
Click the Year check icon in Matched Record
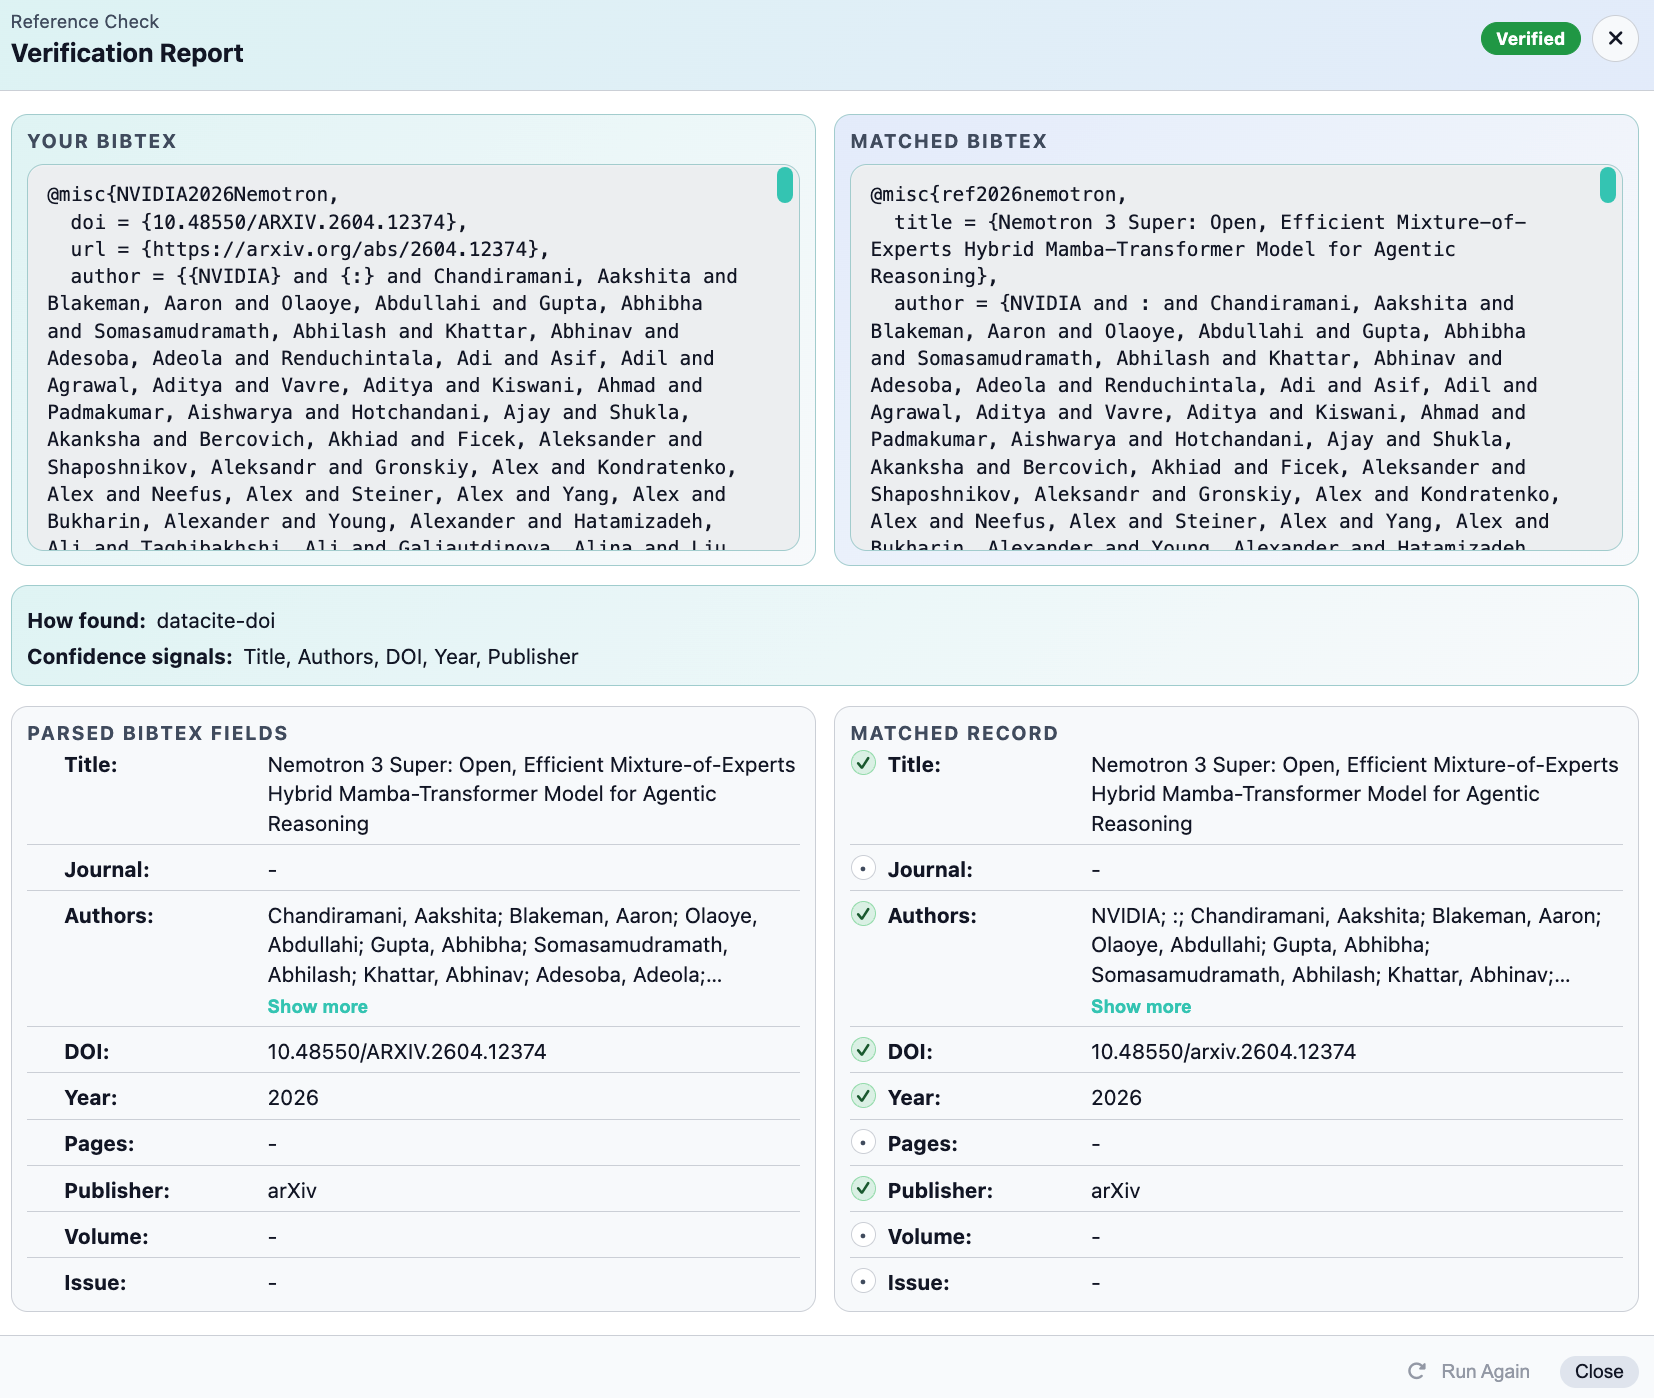click(x=863, y=1096)
